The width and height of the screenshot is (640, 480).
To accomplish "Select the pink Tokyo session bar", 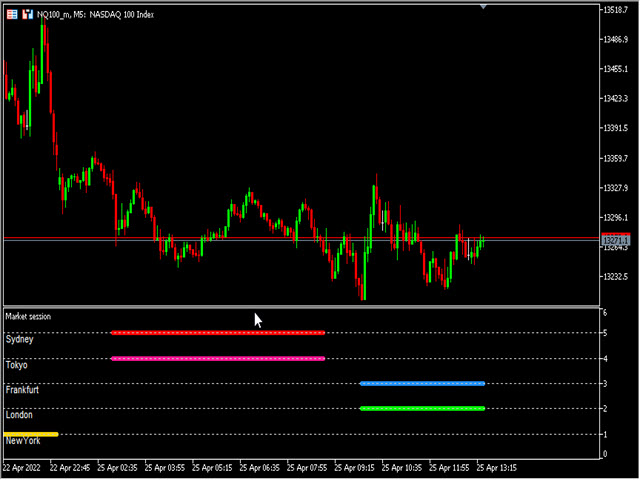I will [x=218, y=359].
